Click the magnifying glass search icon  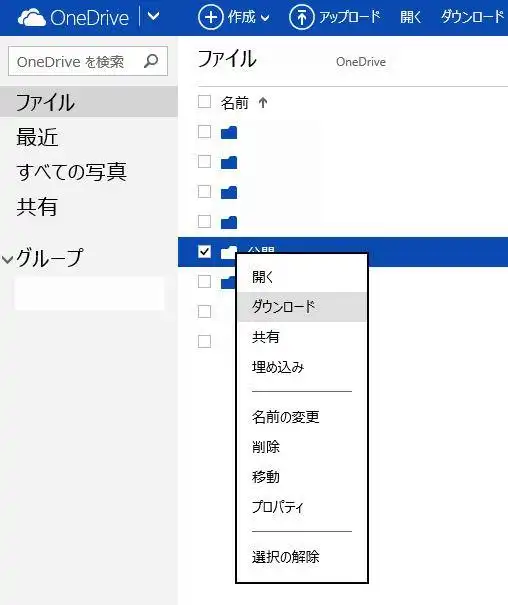coord(151,61)
